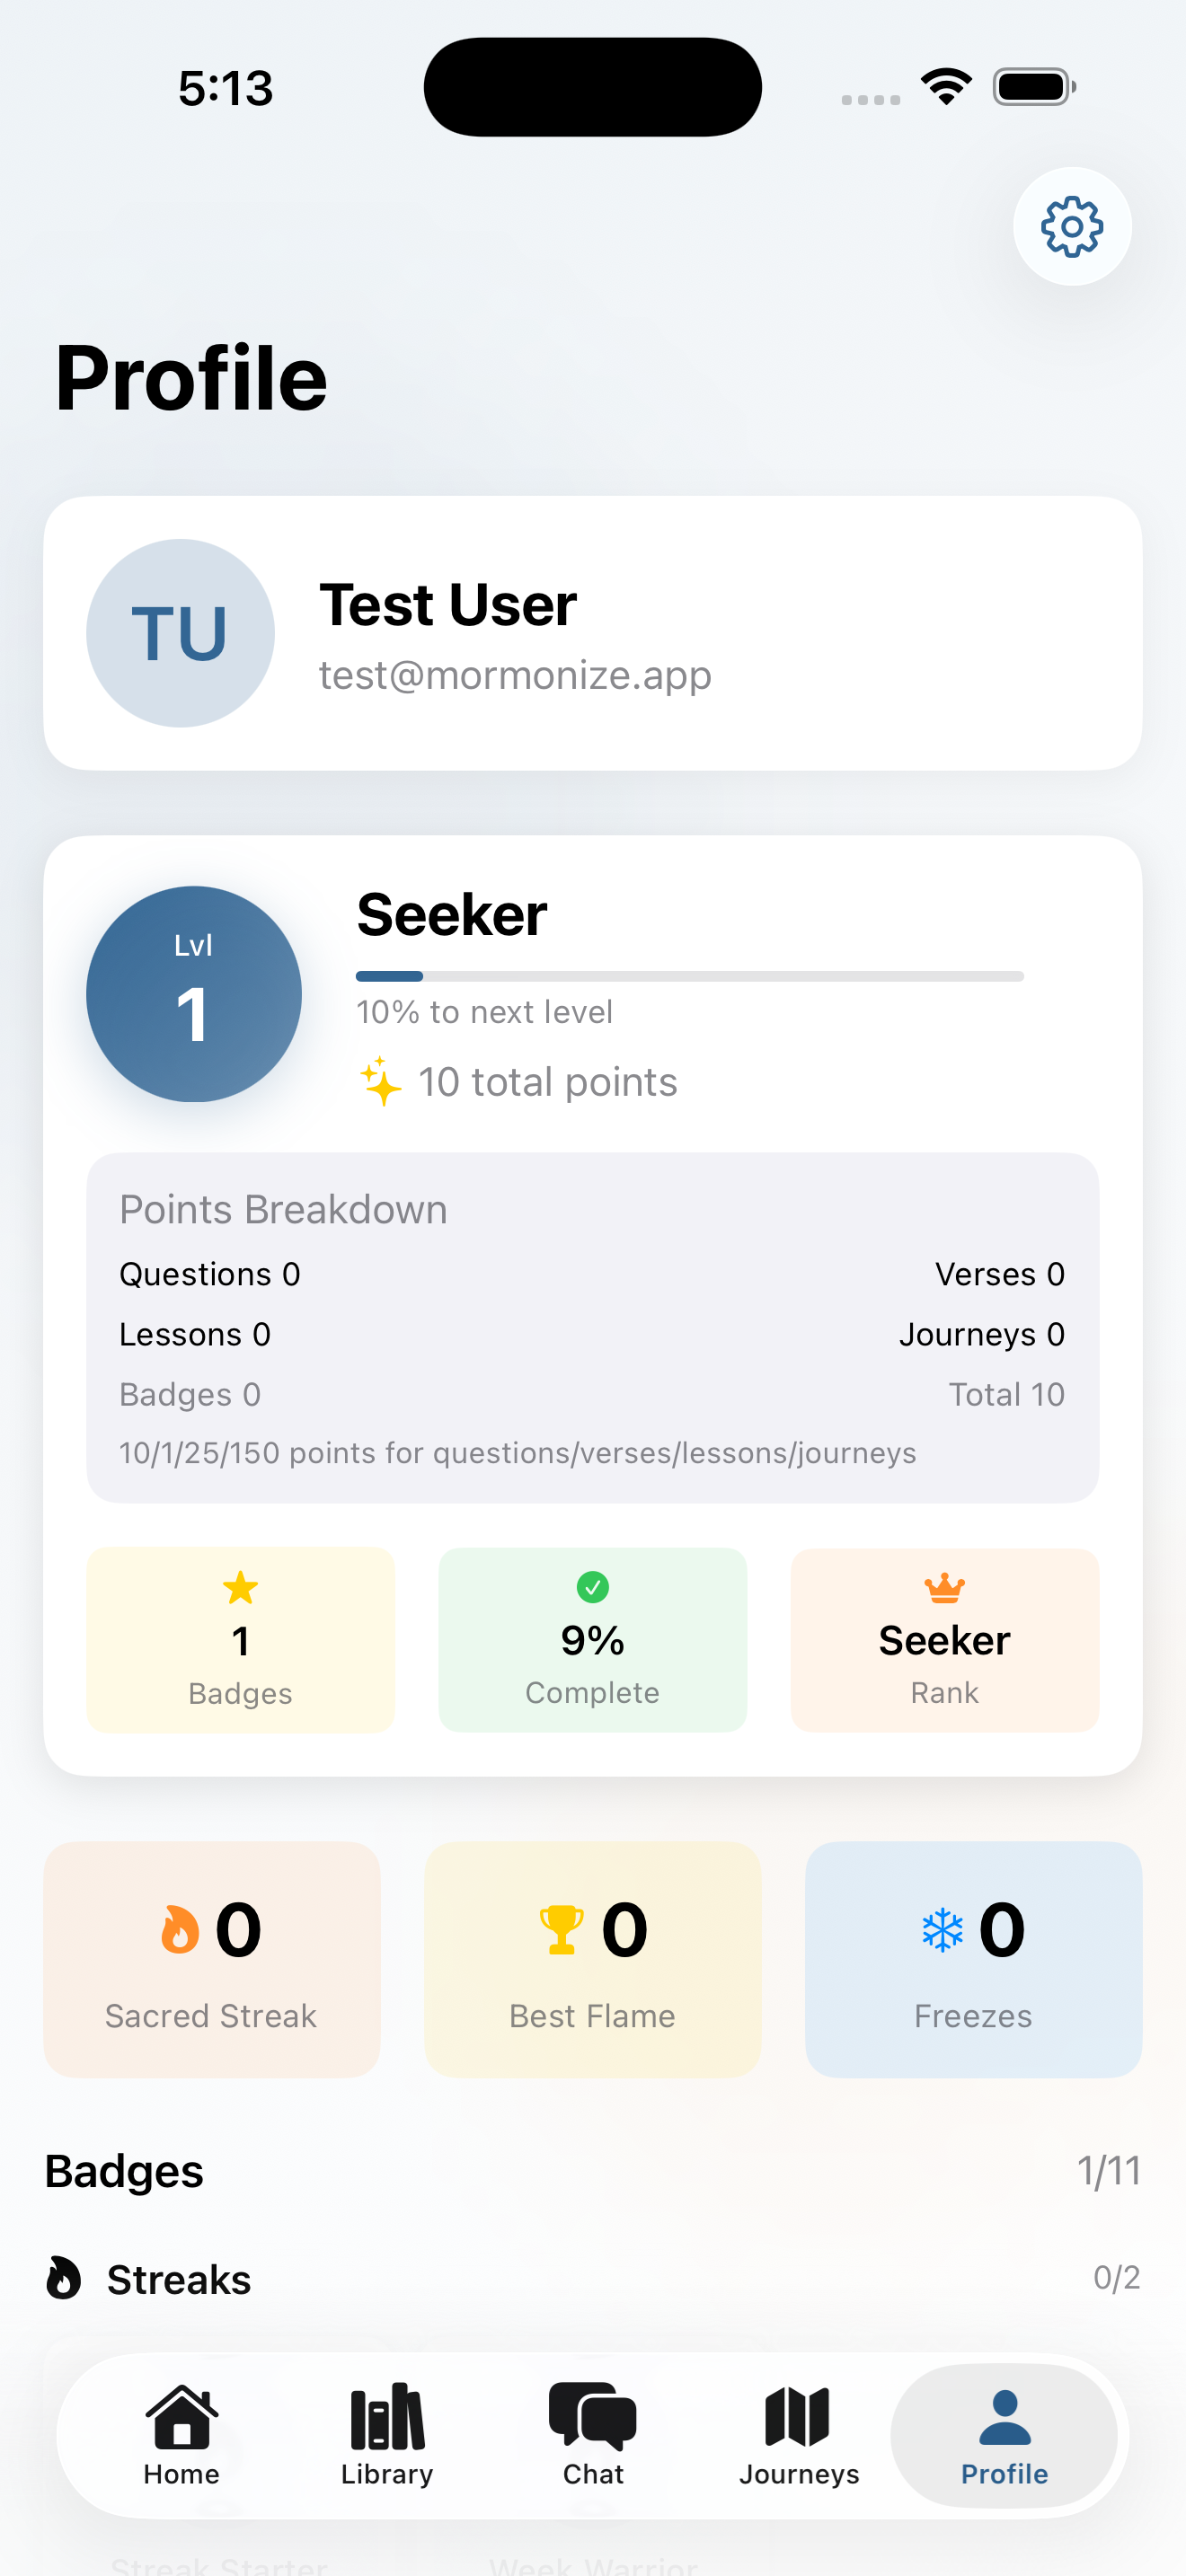Open the 1 Badges stat tile

point(241,1639)
